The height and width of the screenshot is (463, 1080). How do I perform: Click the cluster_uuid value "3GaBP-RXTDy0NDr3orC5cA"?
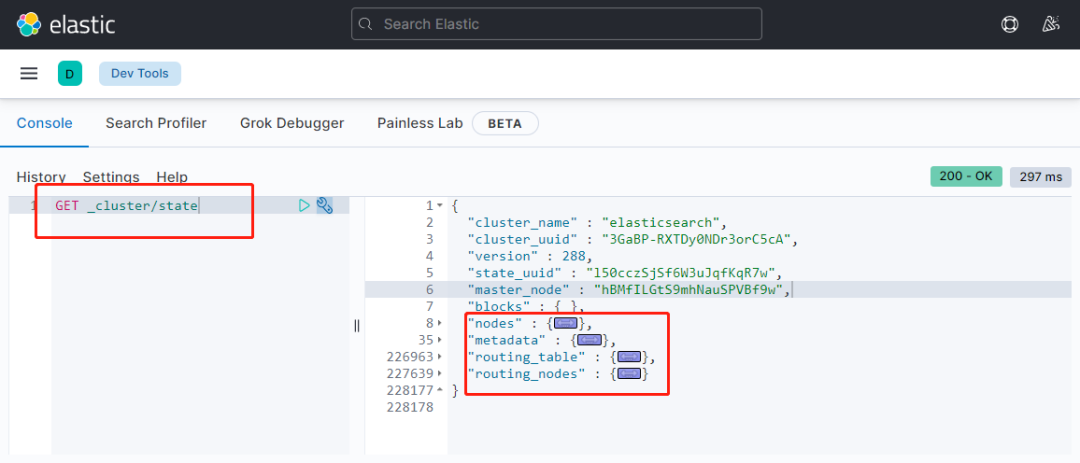pyautogui.click(x=698, y=239)
